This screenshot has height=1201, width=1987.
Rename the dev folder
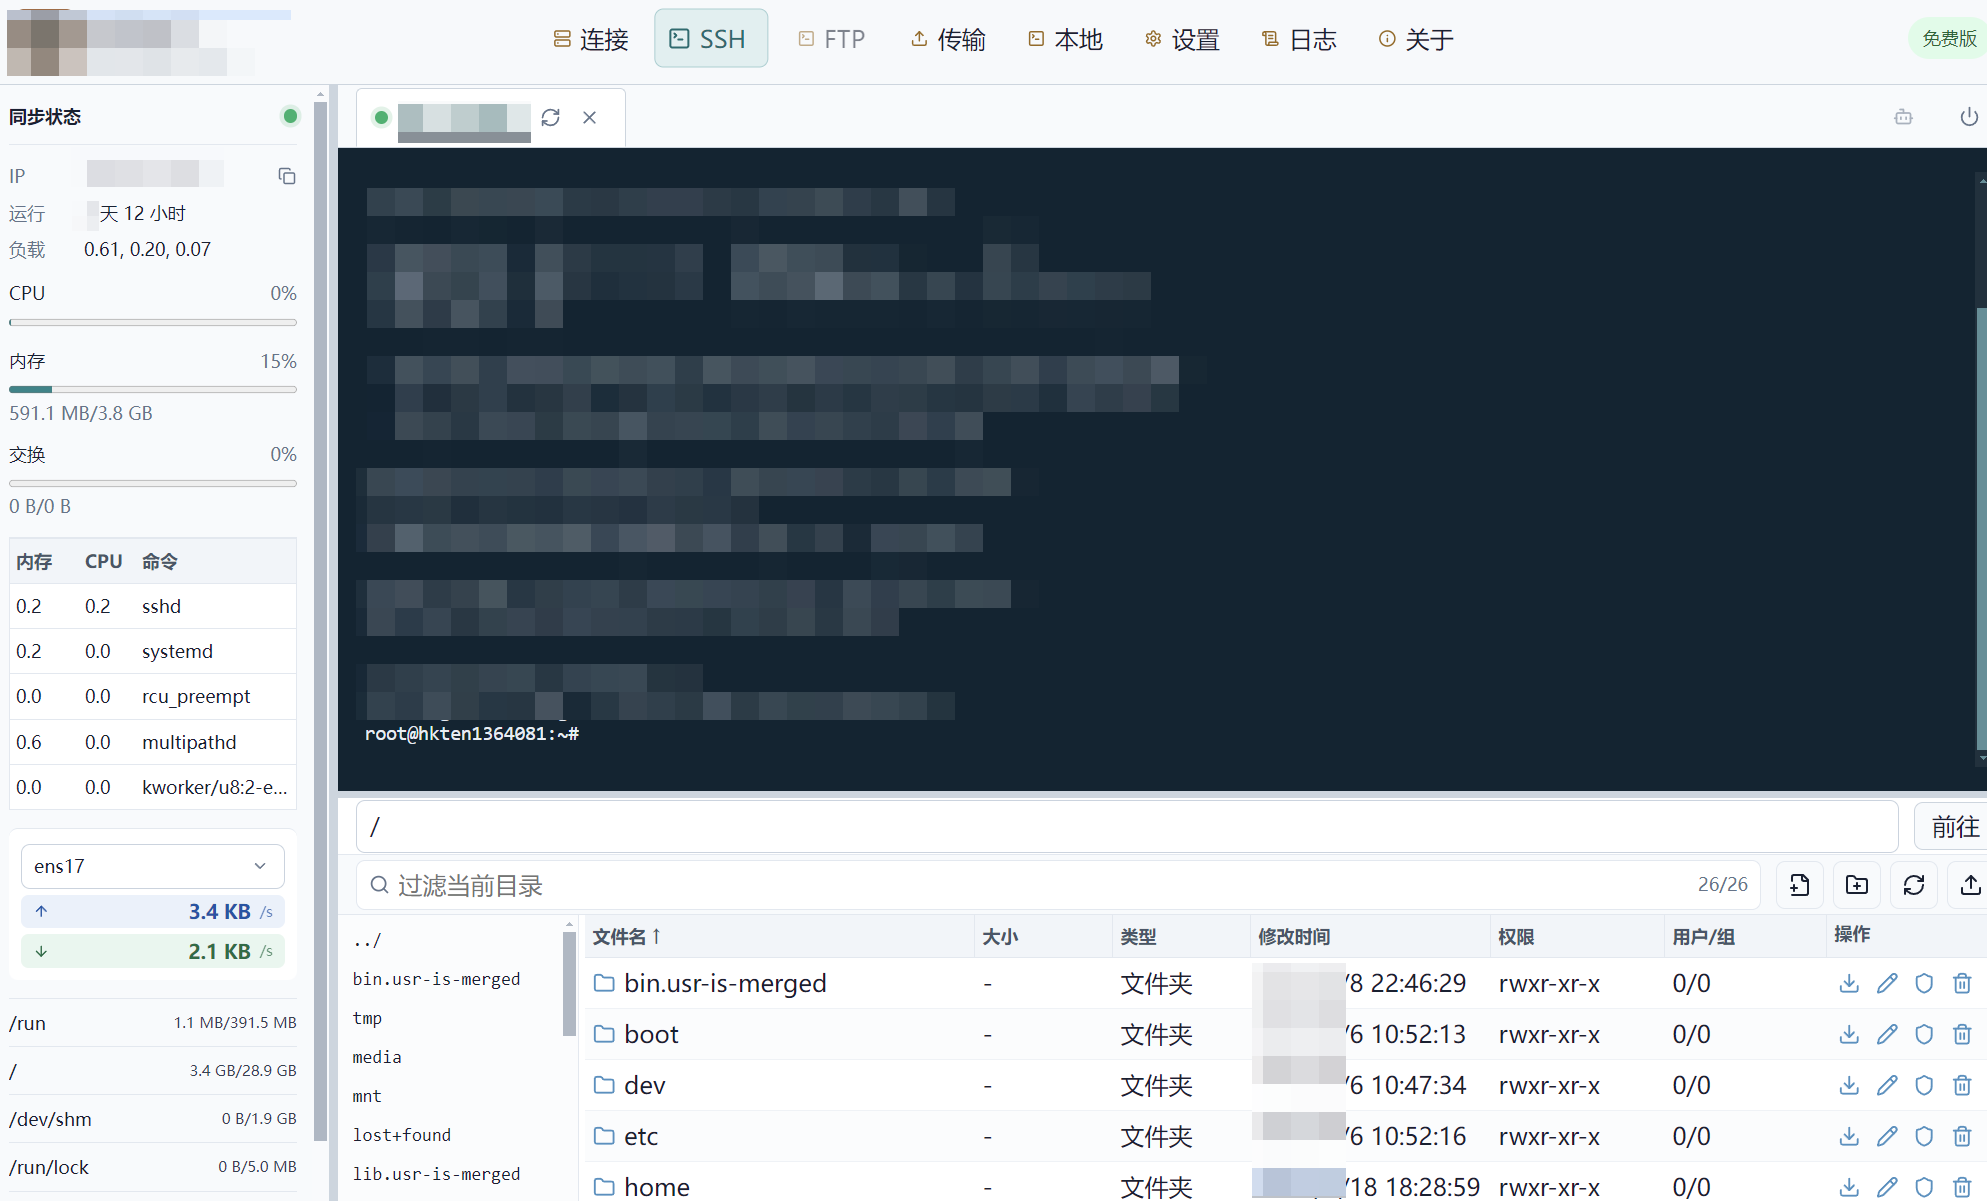pyautogui.click(x=1887, y=1086)
